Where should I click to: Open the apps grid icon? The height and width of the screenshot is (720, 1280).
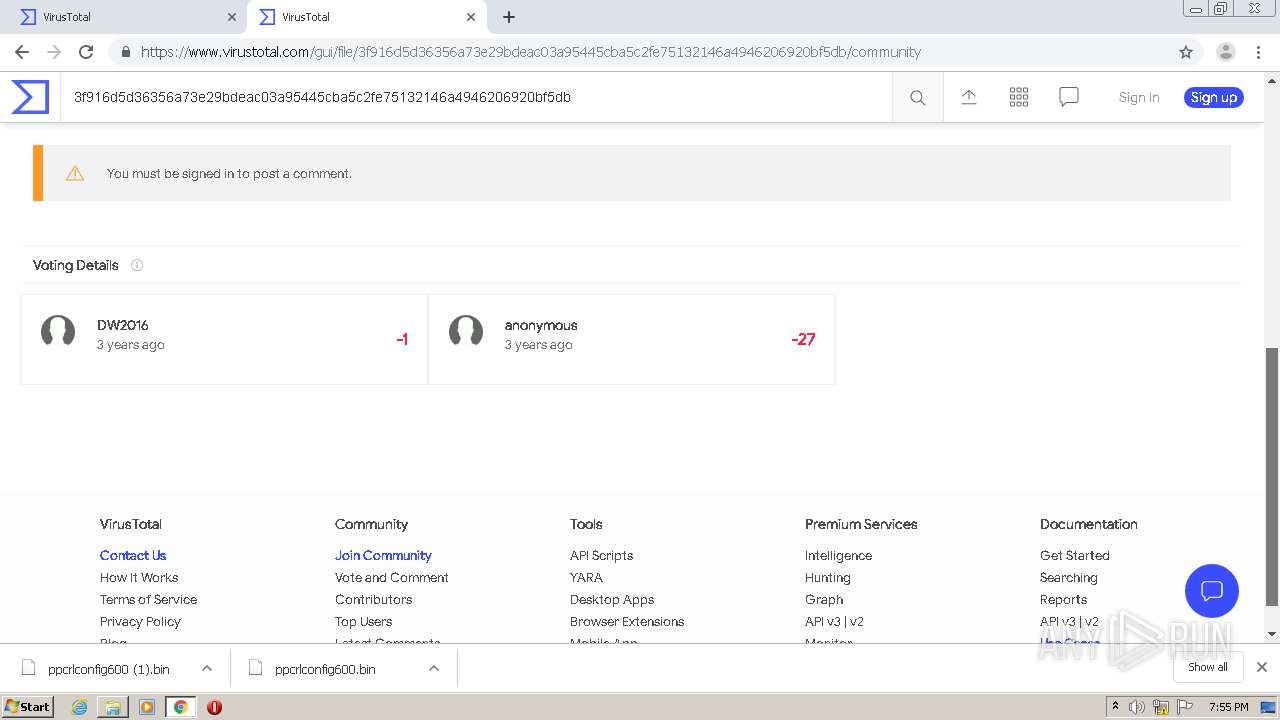1019,97
